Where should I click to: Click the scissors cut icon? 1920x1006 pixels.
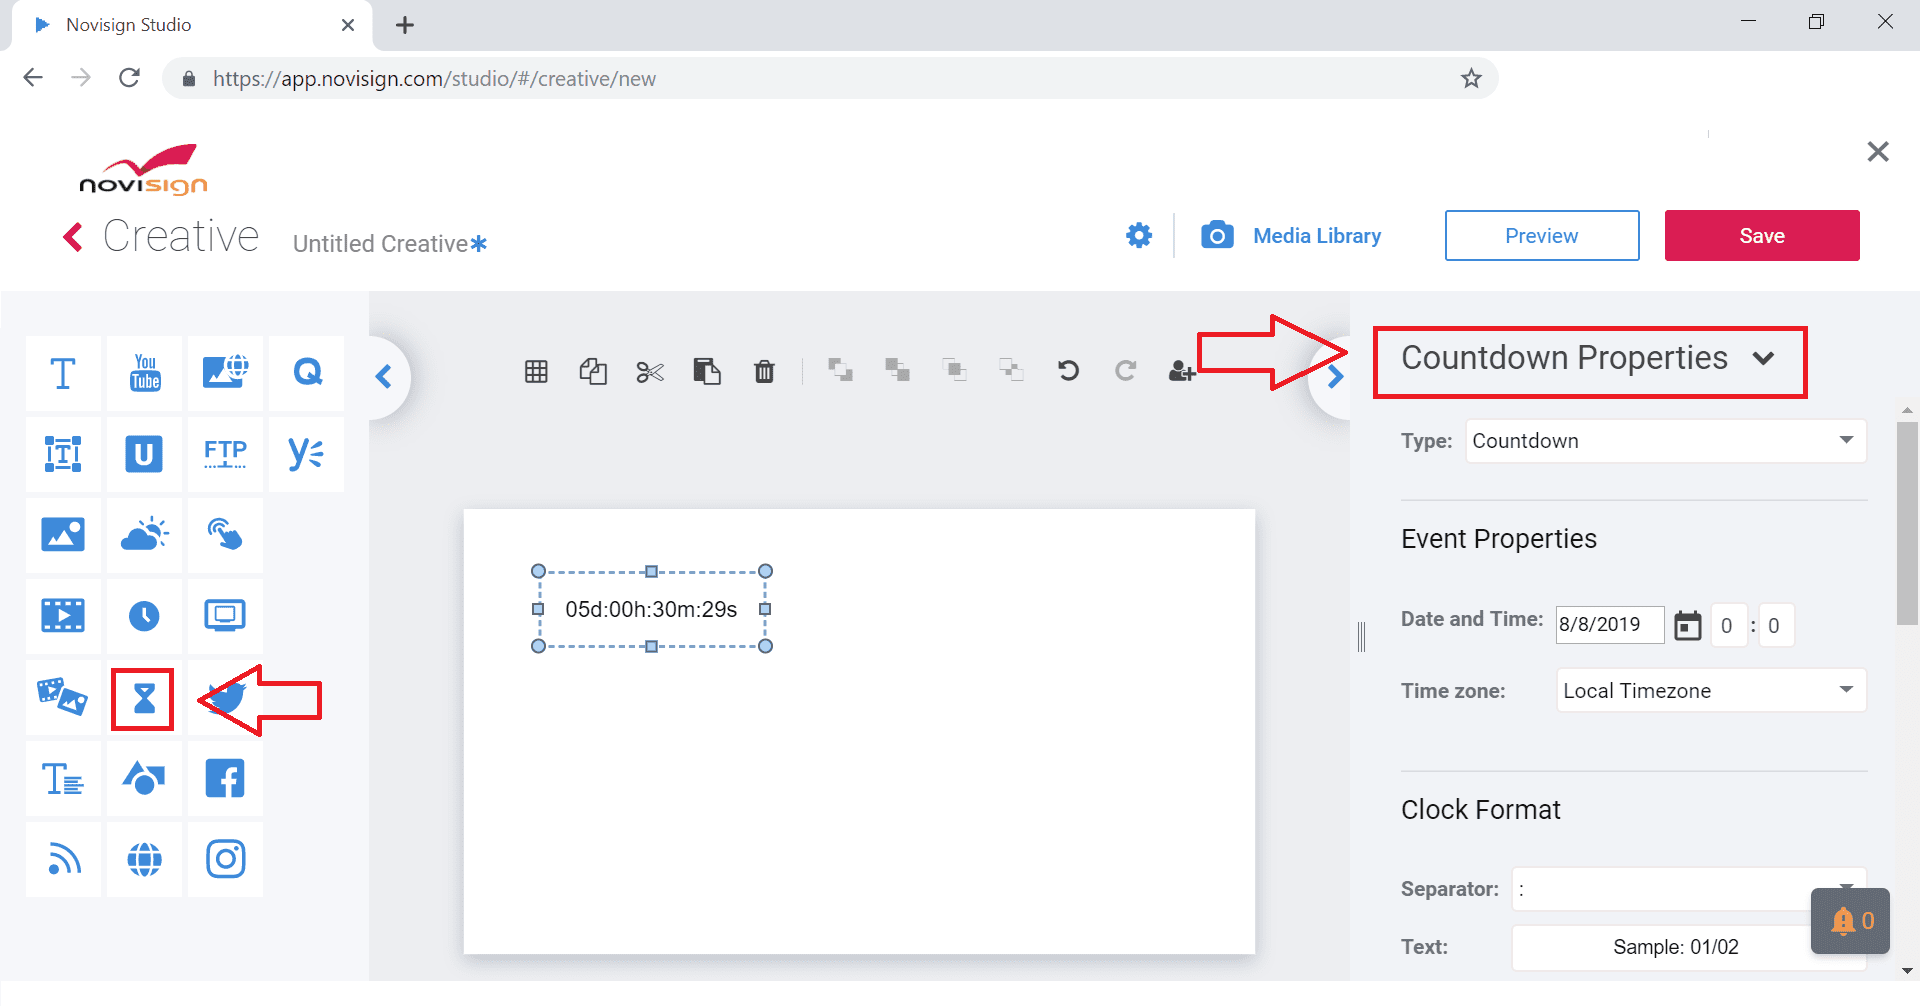[x=650, y=372]
